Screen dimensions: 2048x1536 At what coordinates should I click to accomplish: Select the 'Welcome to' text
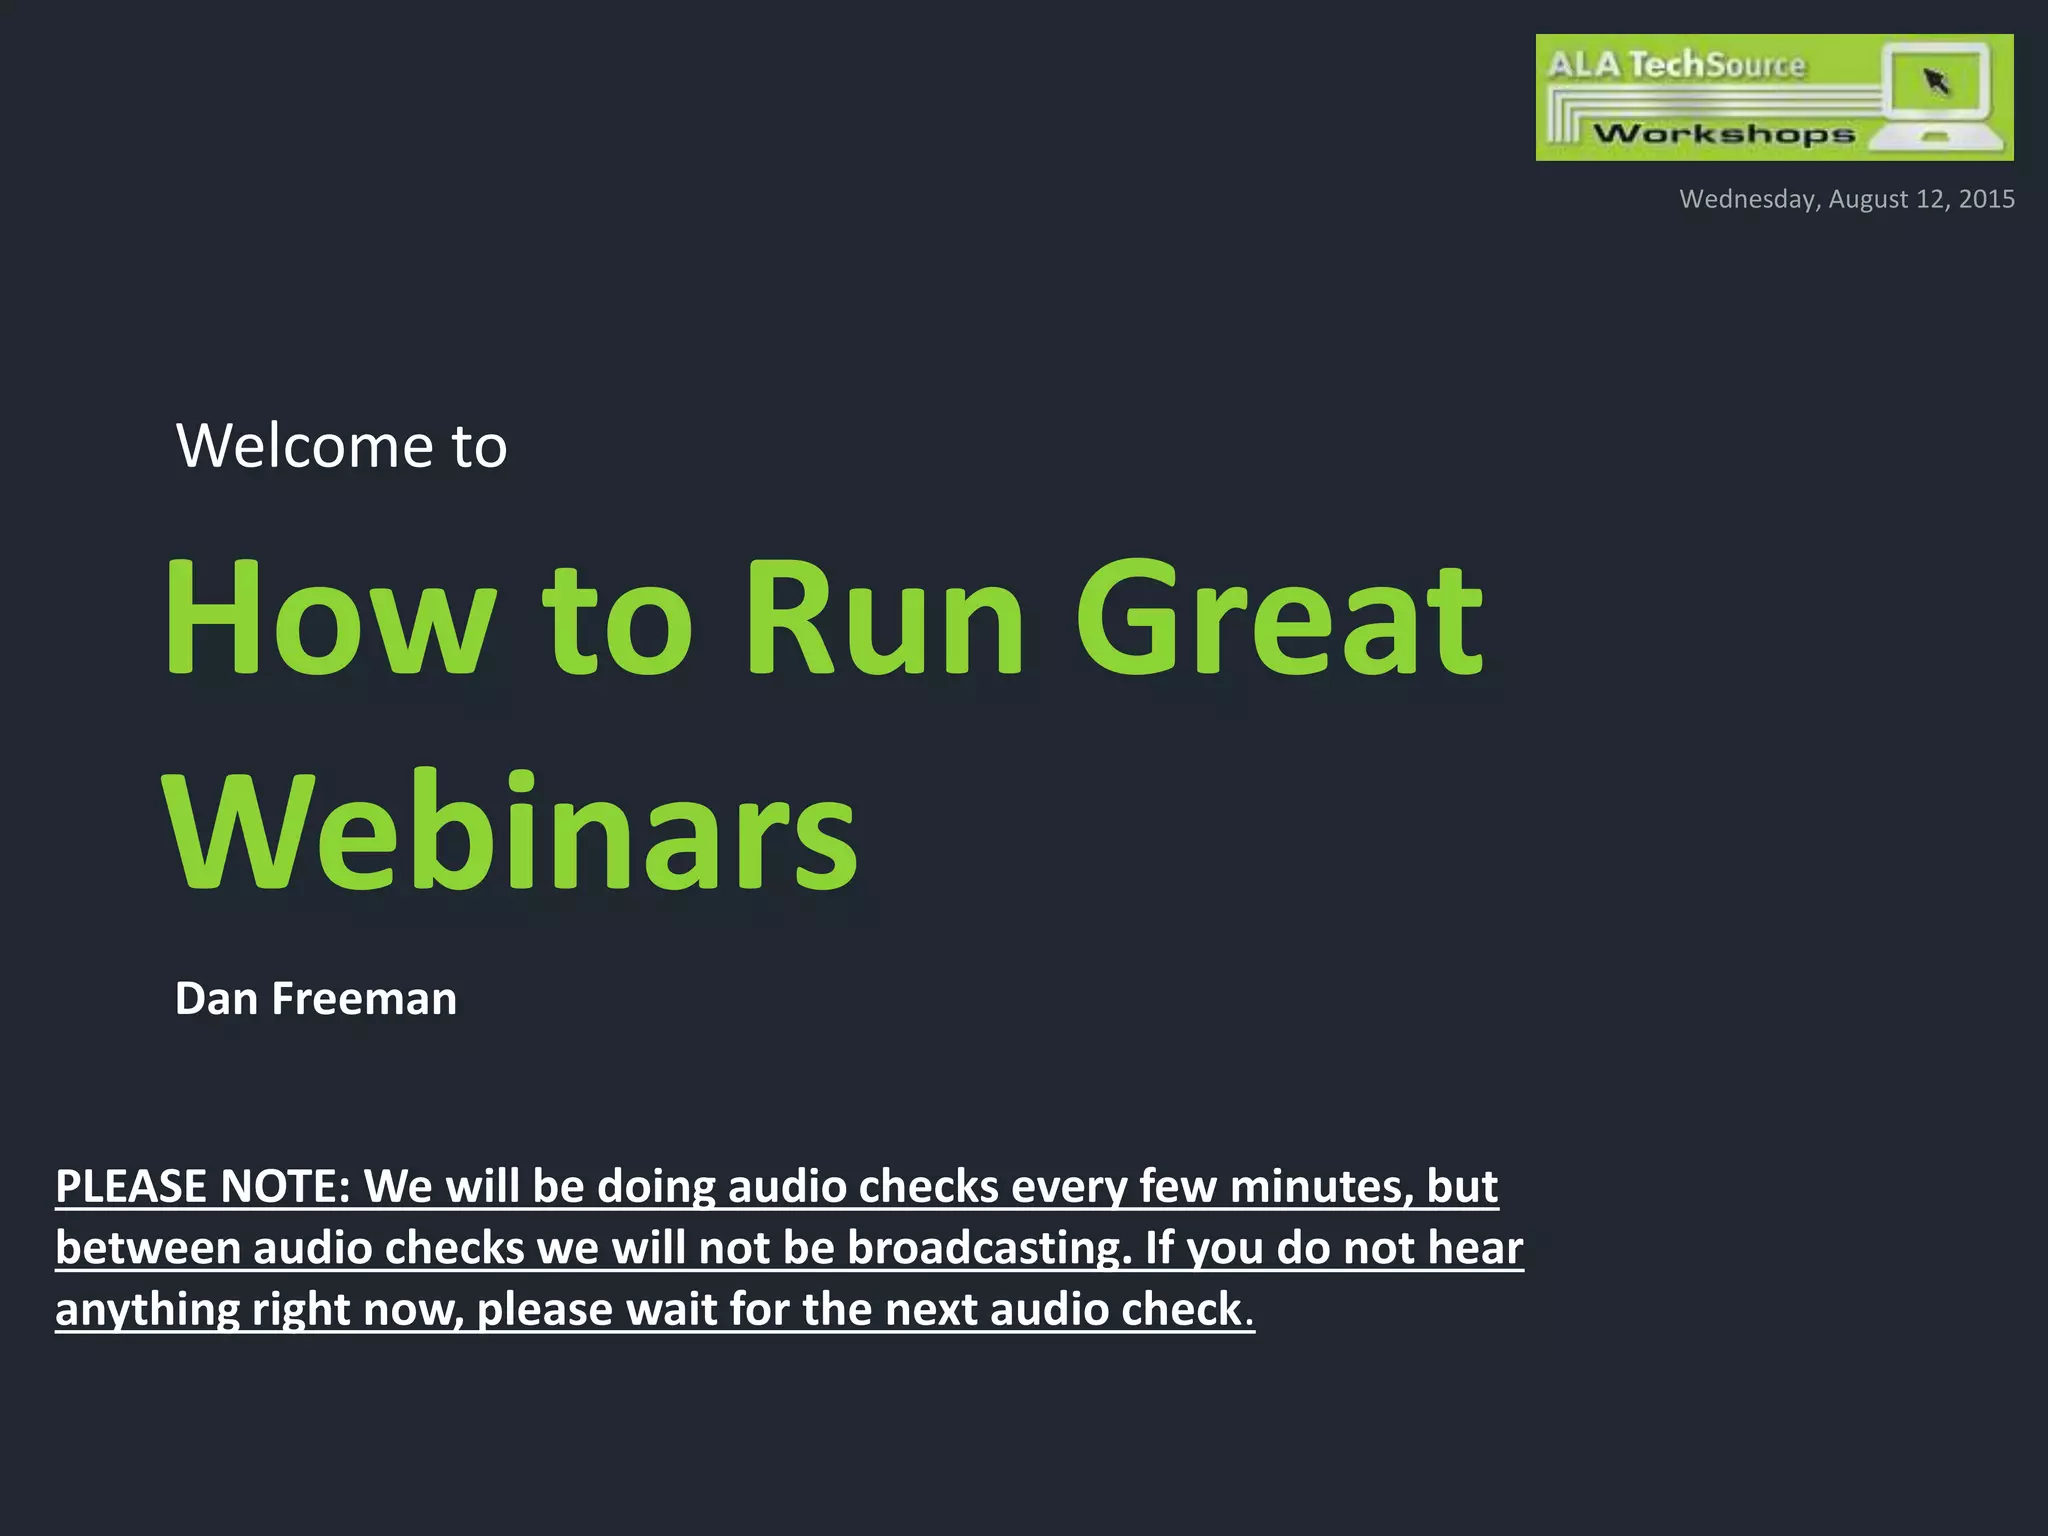pos(341,445)
